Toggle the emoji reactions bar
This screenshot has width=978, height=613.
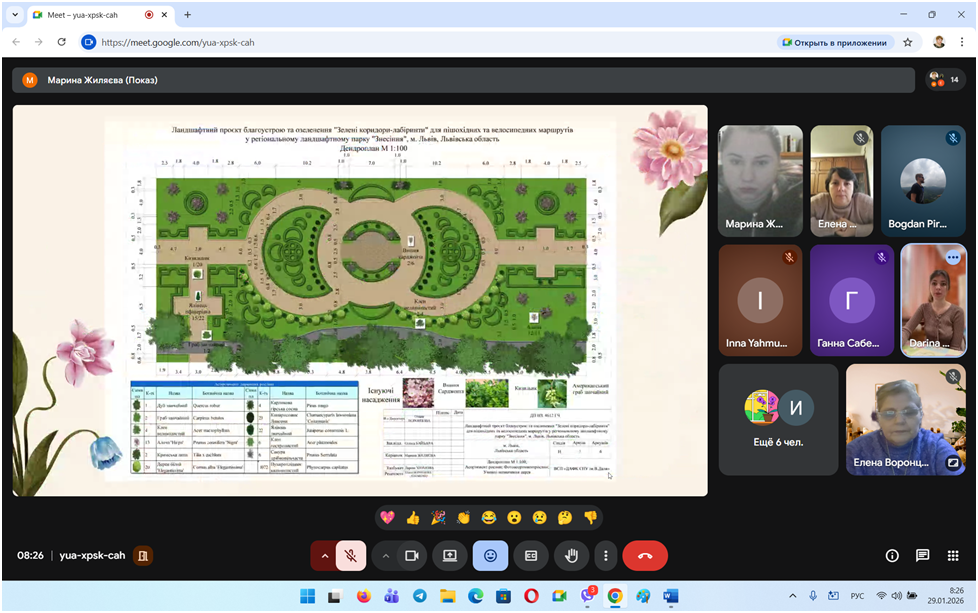pyautogui.click(x=490, y=555)
